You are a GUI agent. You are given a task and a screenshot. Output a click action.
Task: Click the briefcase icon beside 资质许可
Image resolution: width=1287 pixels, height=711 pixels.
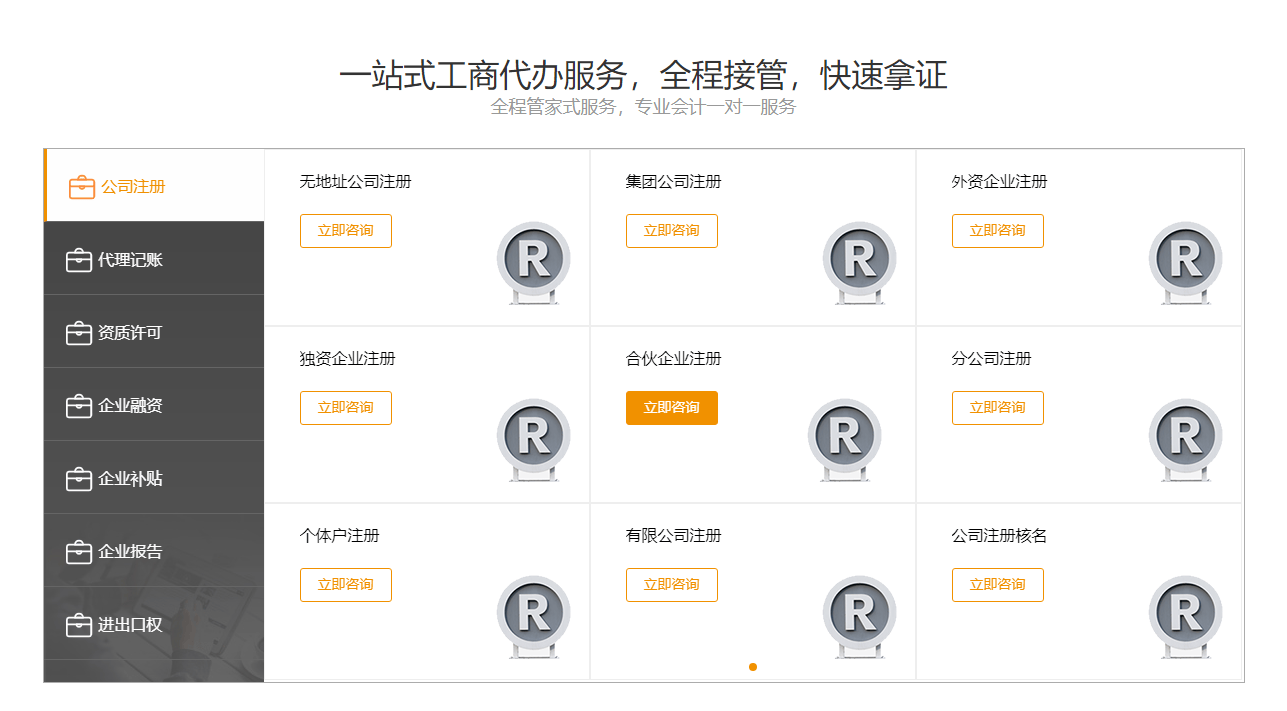click(79, 331)
